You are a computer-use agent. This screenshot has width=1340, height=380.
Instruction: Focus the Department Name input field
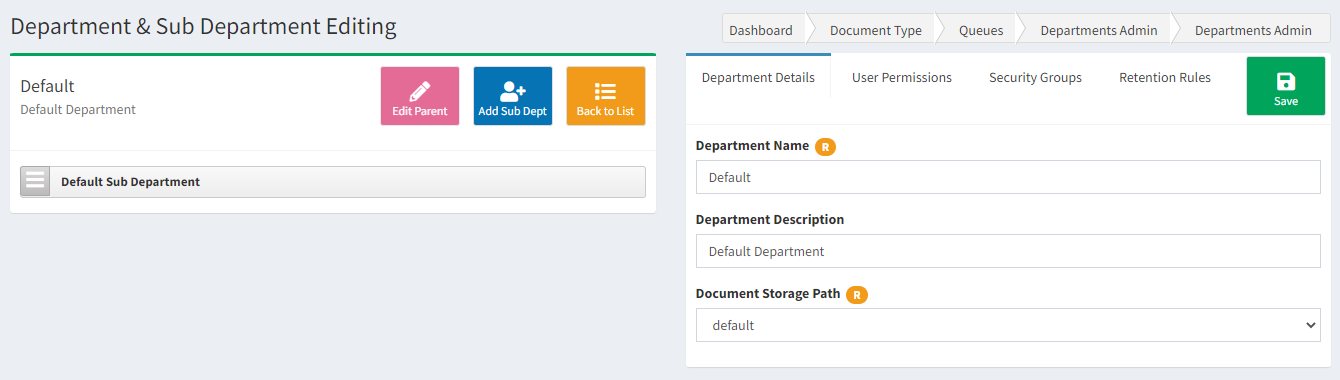(1008, 177)
